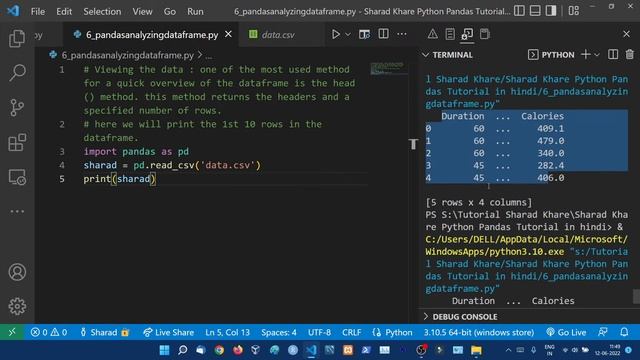This screenshot has height=360, width=640.
Task: Split the editor right
Action: 383,34
